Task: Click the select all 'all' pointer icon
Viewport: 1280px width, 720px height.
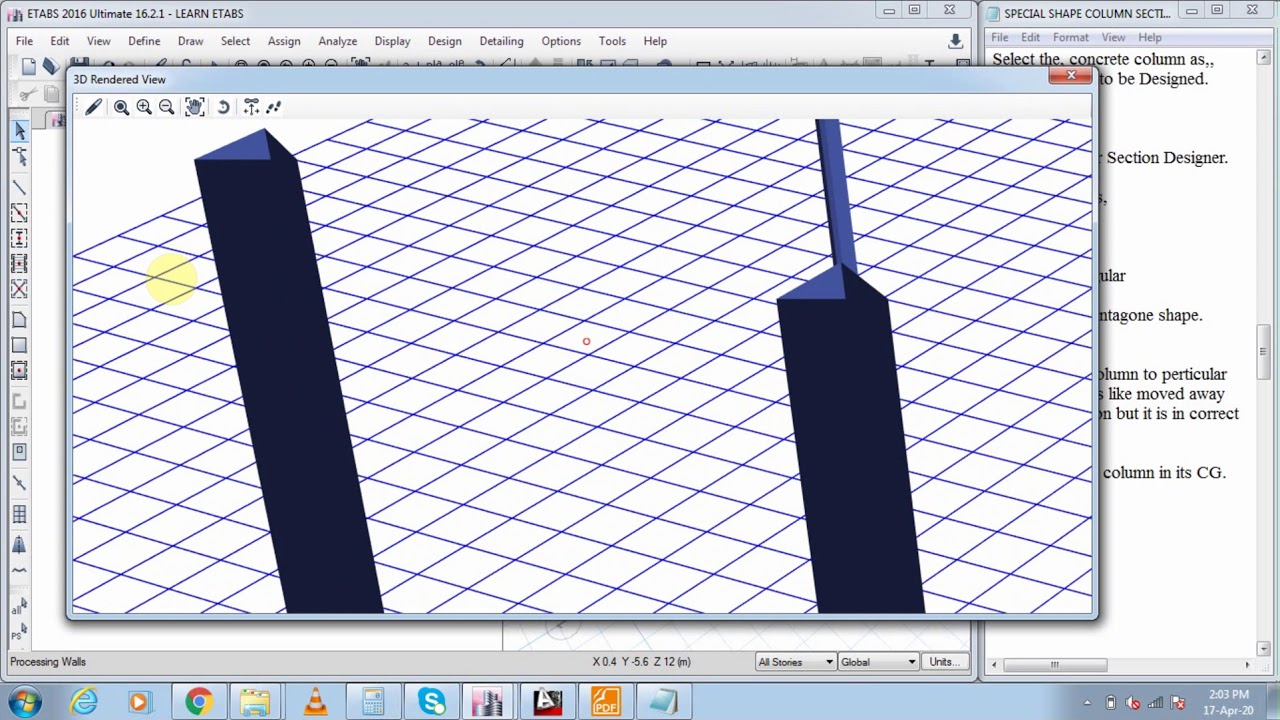Action: (17, 606)
